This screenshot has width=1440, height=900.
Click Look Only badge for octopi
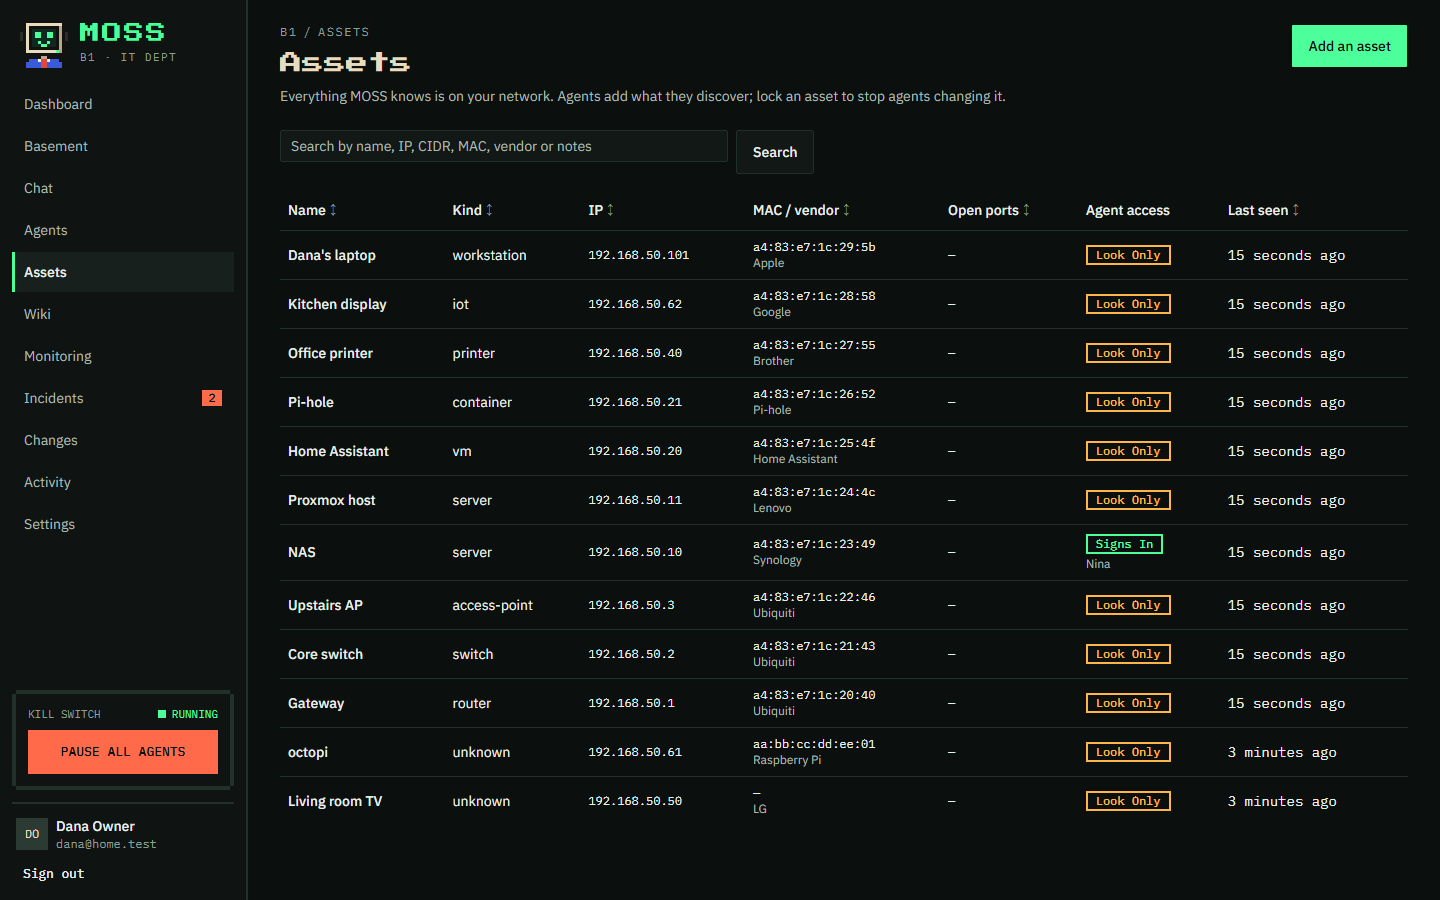(1128, 752)
